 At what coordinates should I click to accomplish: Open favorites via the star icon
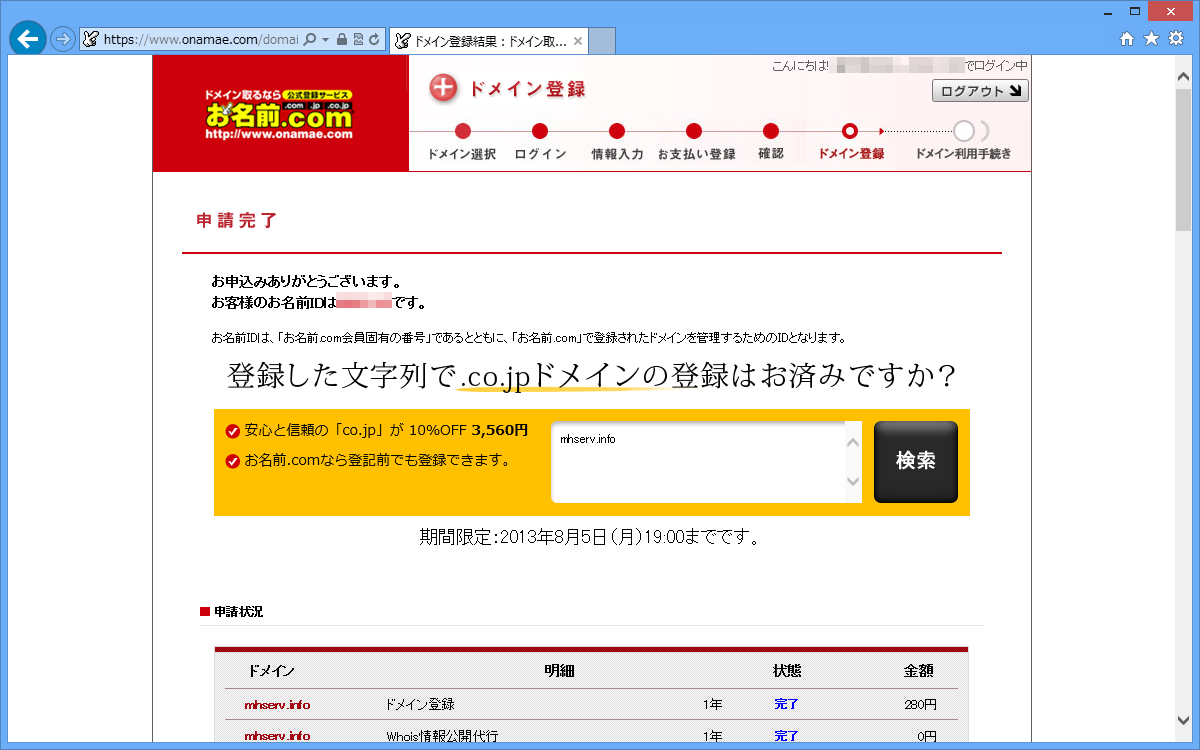(x=1152, y=40)
